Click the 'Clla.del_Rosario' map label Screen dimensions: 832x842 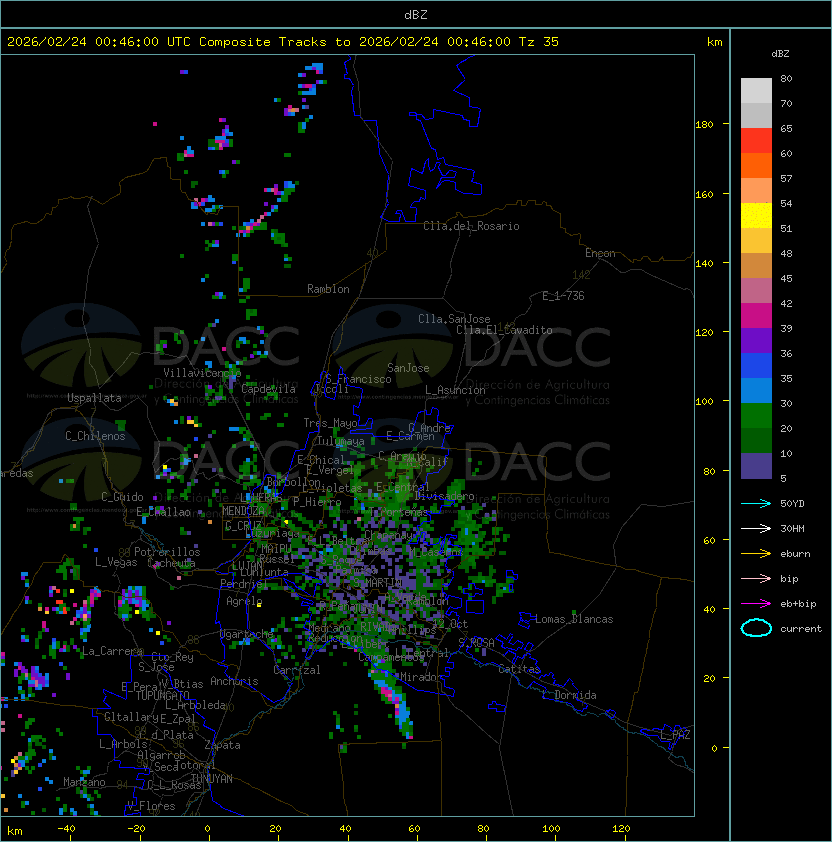[x=471, y=226]
